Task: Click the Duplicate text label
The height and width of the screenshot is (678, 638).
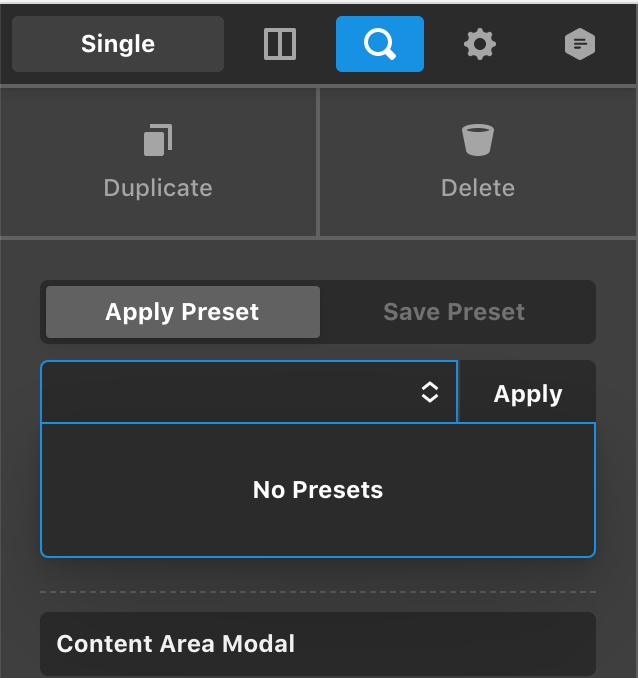Action: (158, 188)
